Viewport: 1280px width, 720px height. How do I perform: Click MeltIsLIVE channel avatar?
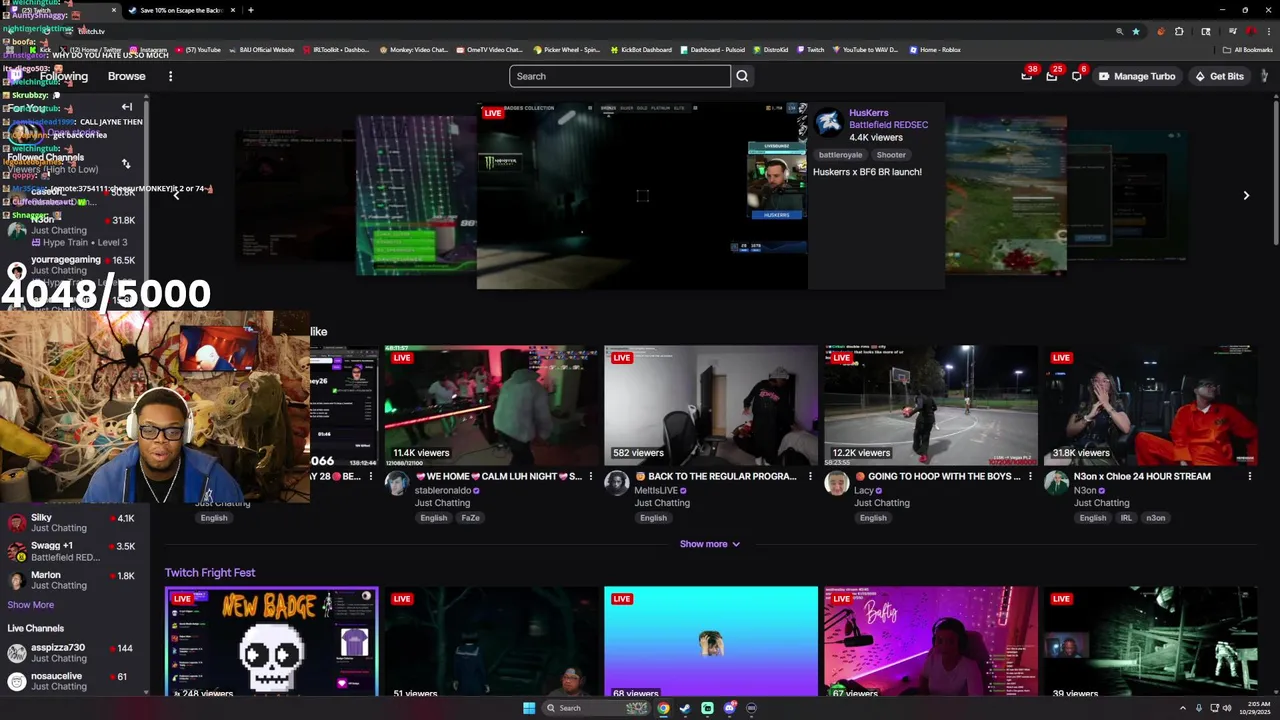click(616, 483)
